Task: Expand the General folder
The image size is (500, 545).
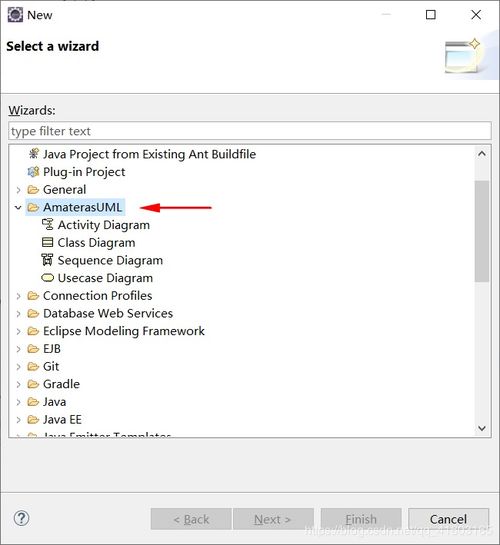Action: tap(18, 190)
